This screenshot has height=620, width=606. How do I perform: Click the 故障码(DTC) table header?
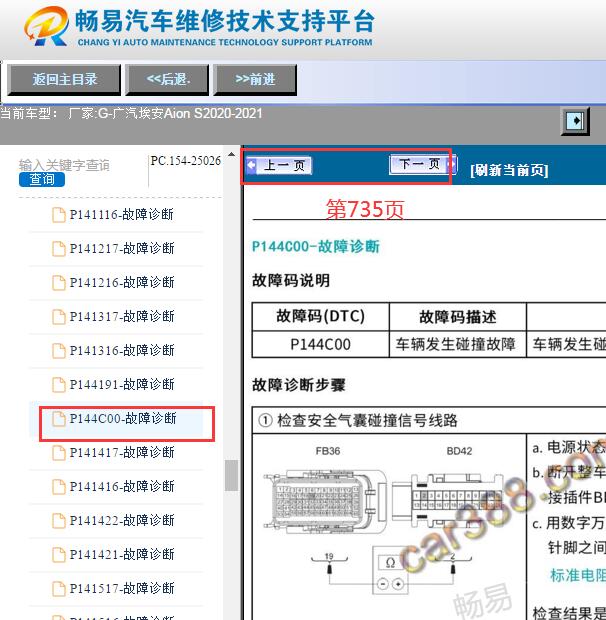(321, 317)
